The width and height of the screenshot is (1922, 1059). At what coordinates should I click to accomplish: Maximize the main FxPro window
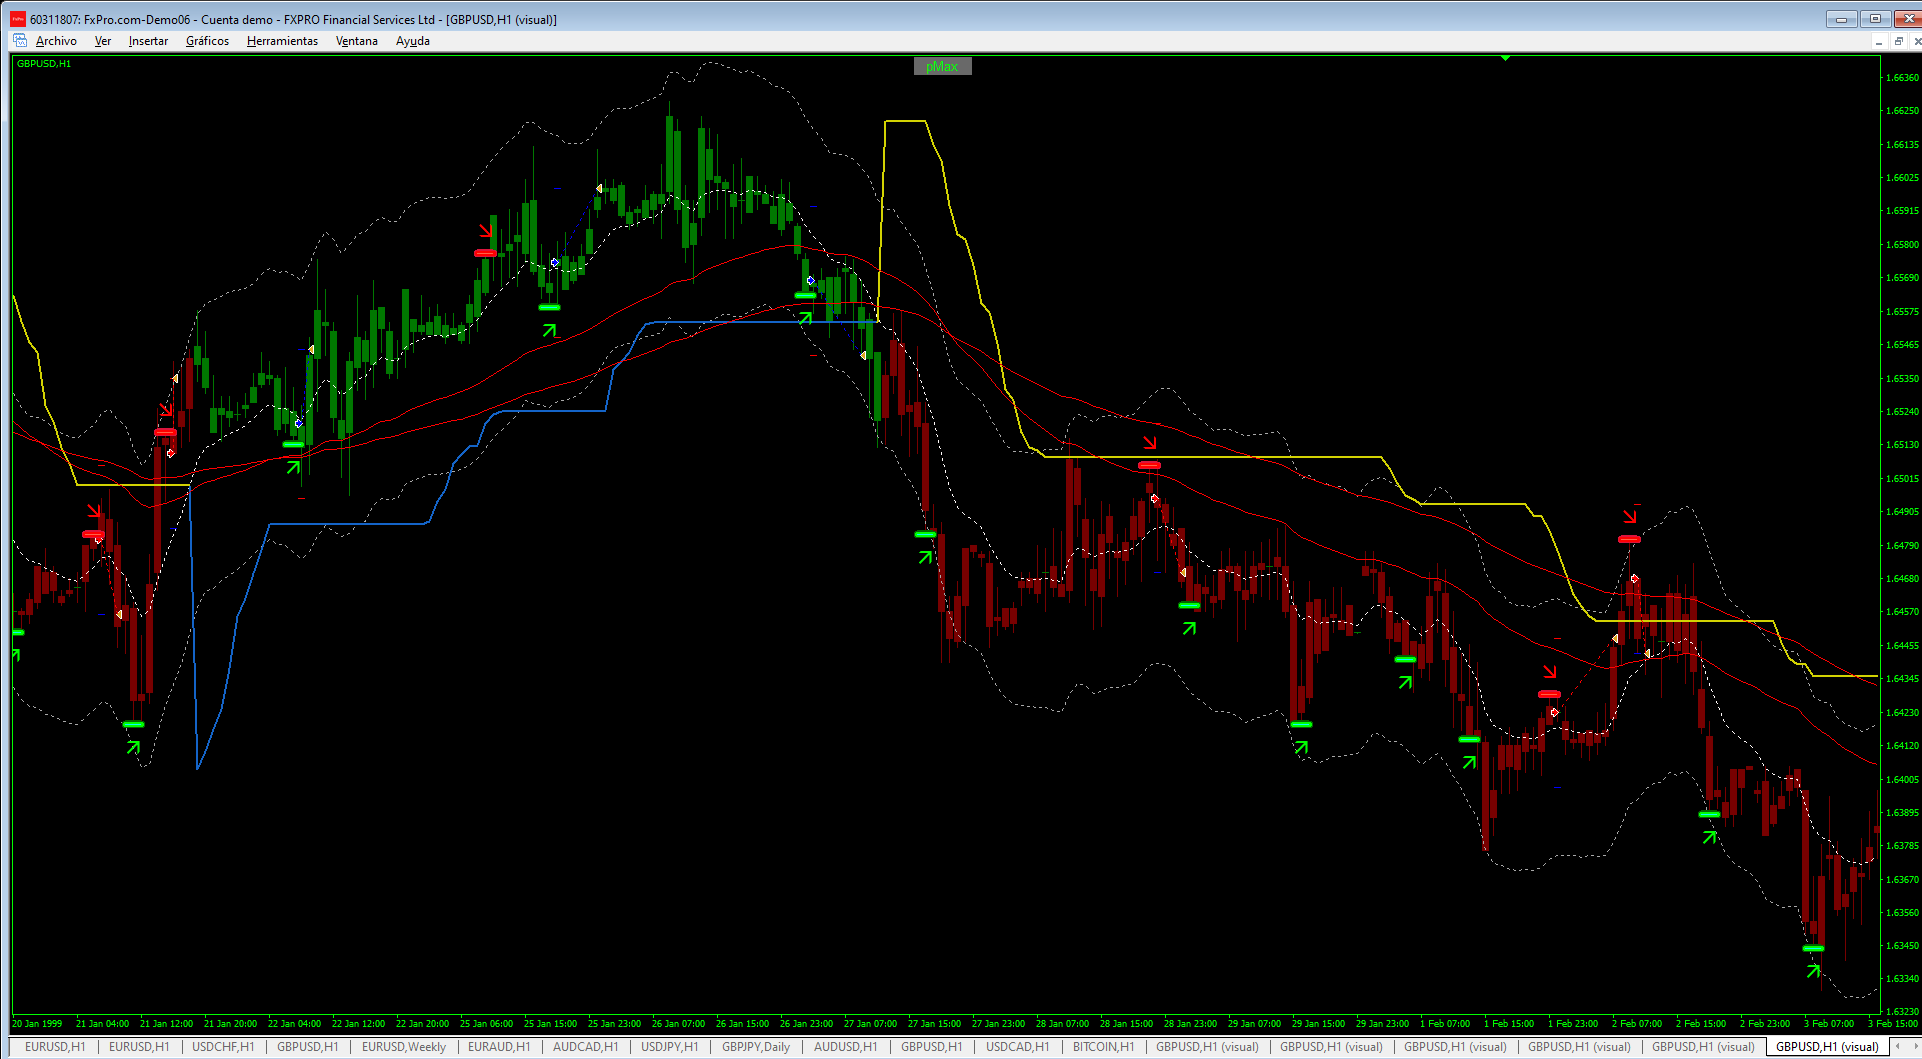tap(1875, 19)
